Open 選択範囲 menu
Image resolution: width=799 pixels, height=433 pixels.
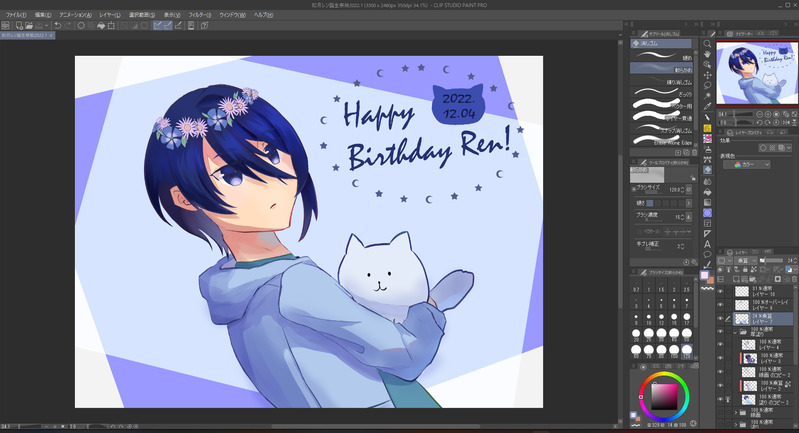(x=142, y=15)
